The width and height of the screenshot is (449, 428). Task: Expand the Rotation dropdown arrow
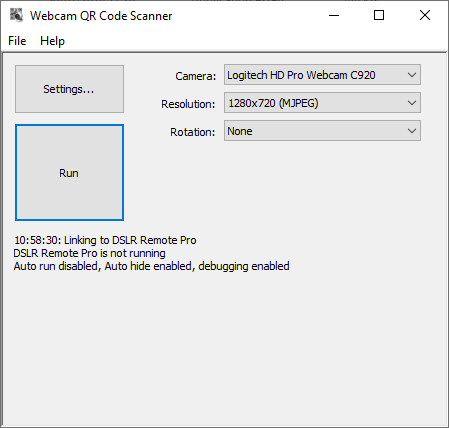412,131
